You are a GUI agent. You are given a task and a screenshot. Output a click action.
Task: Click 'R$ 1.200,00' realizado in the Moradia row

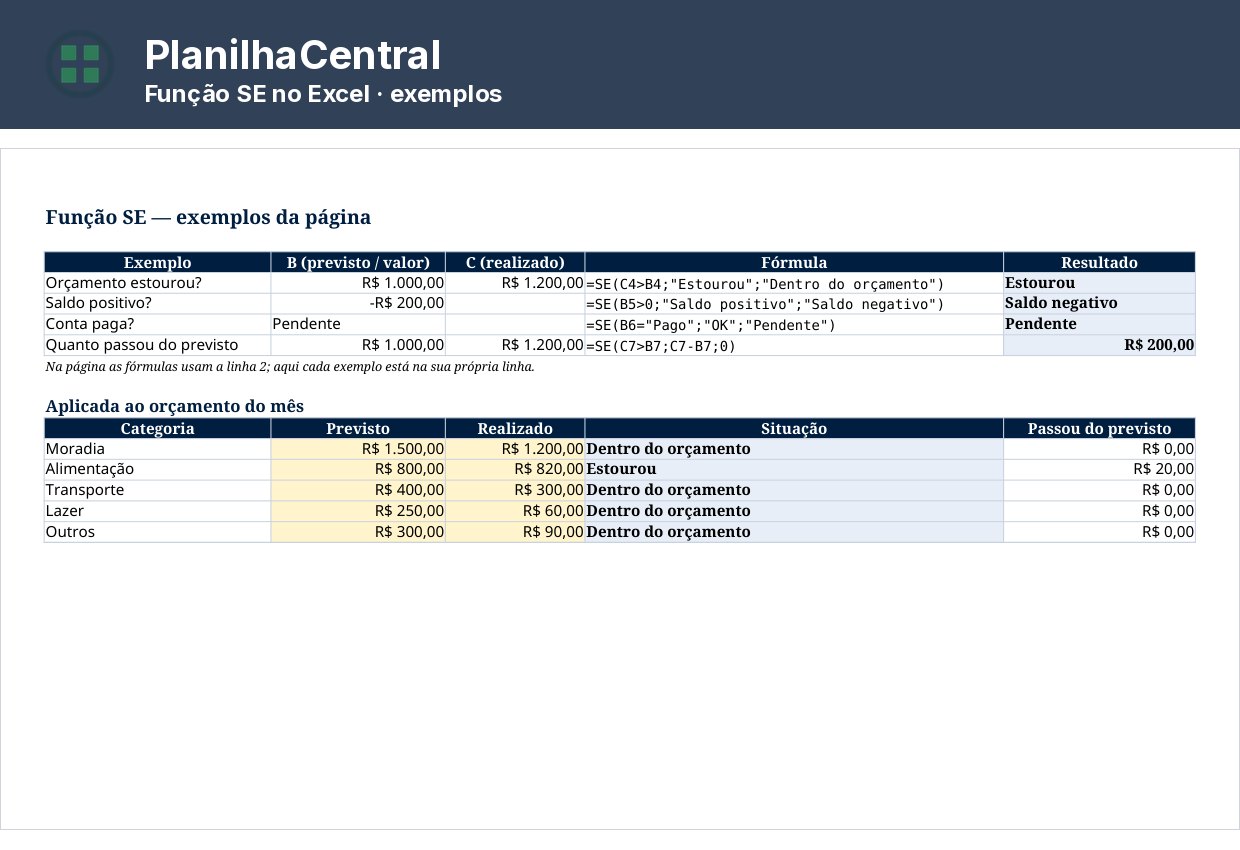515,449
